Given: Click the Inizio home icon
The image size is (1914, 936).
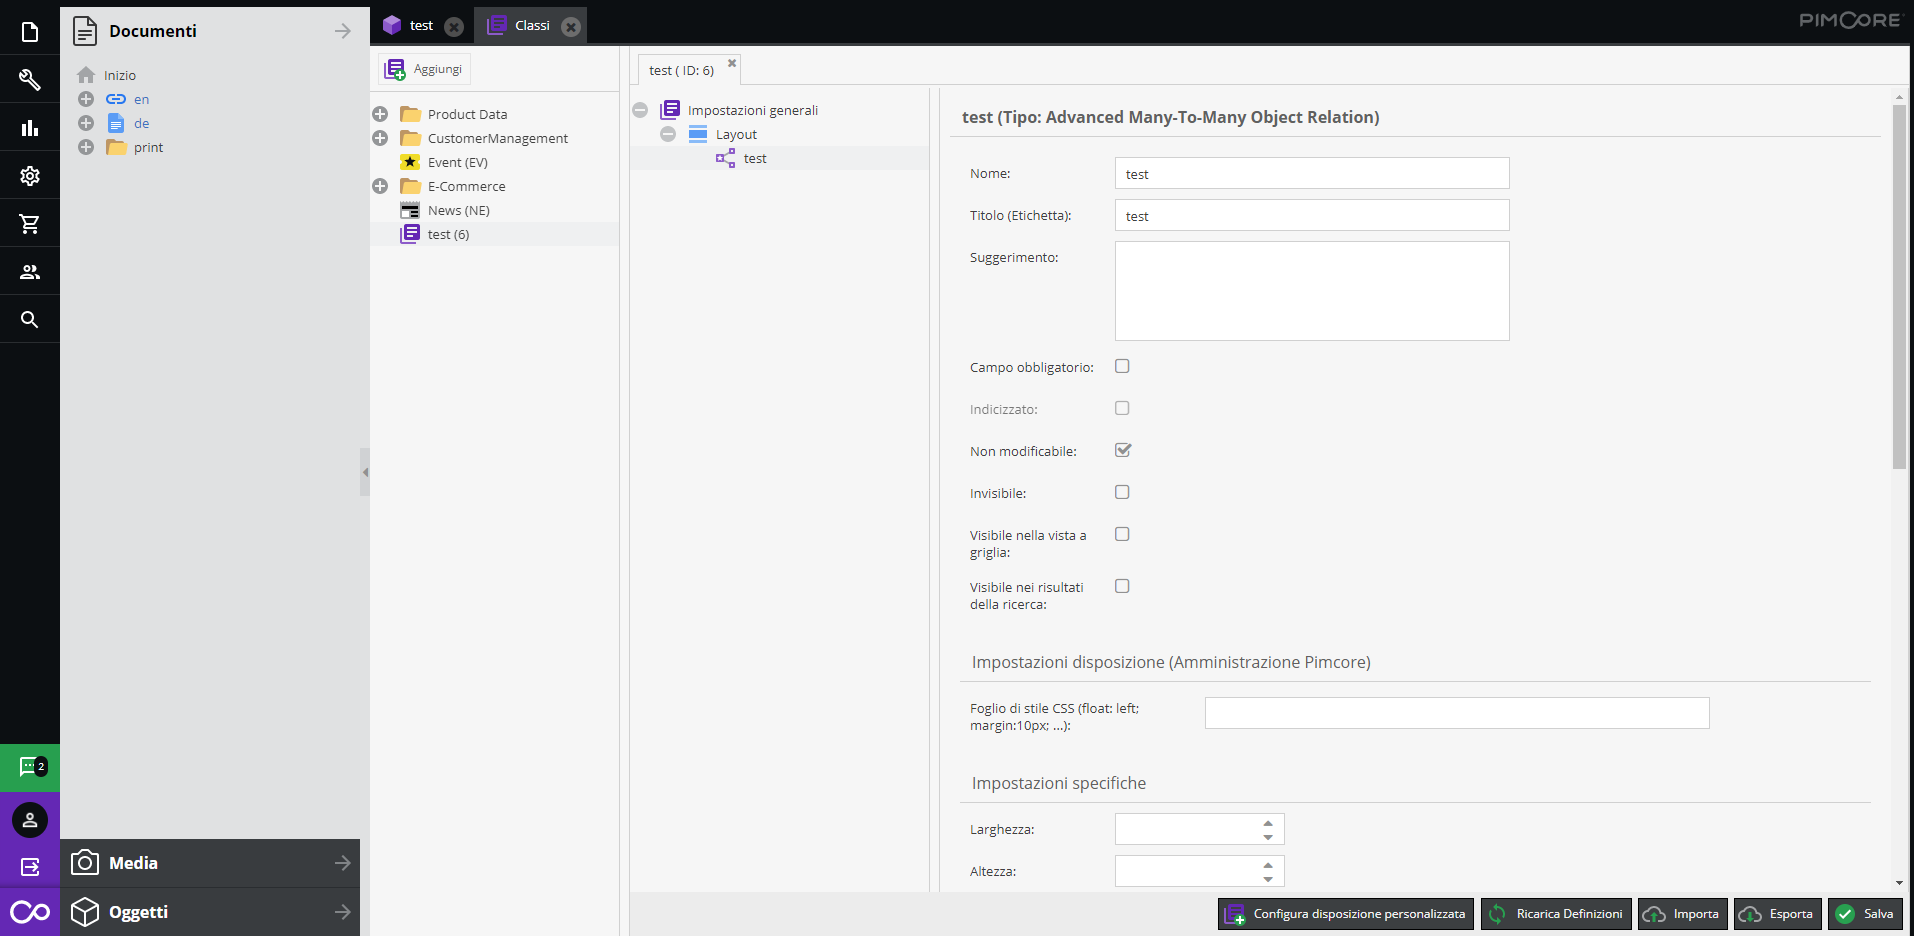Looking at the screenshot, I should tap(86, 75).
